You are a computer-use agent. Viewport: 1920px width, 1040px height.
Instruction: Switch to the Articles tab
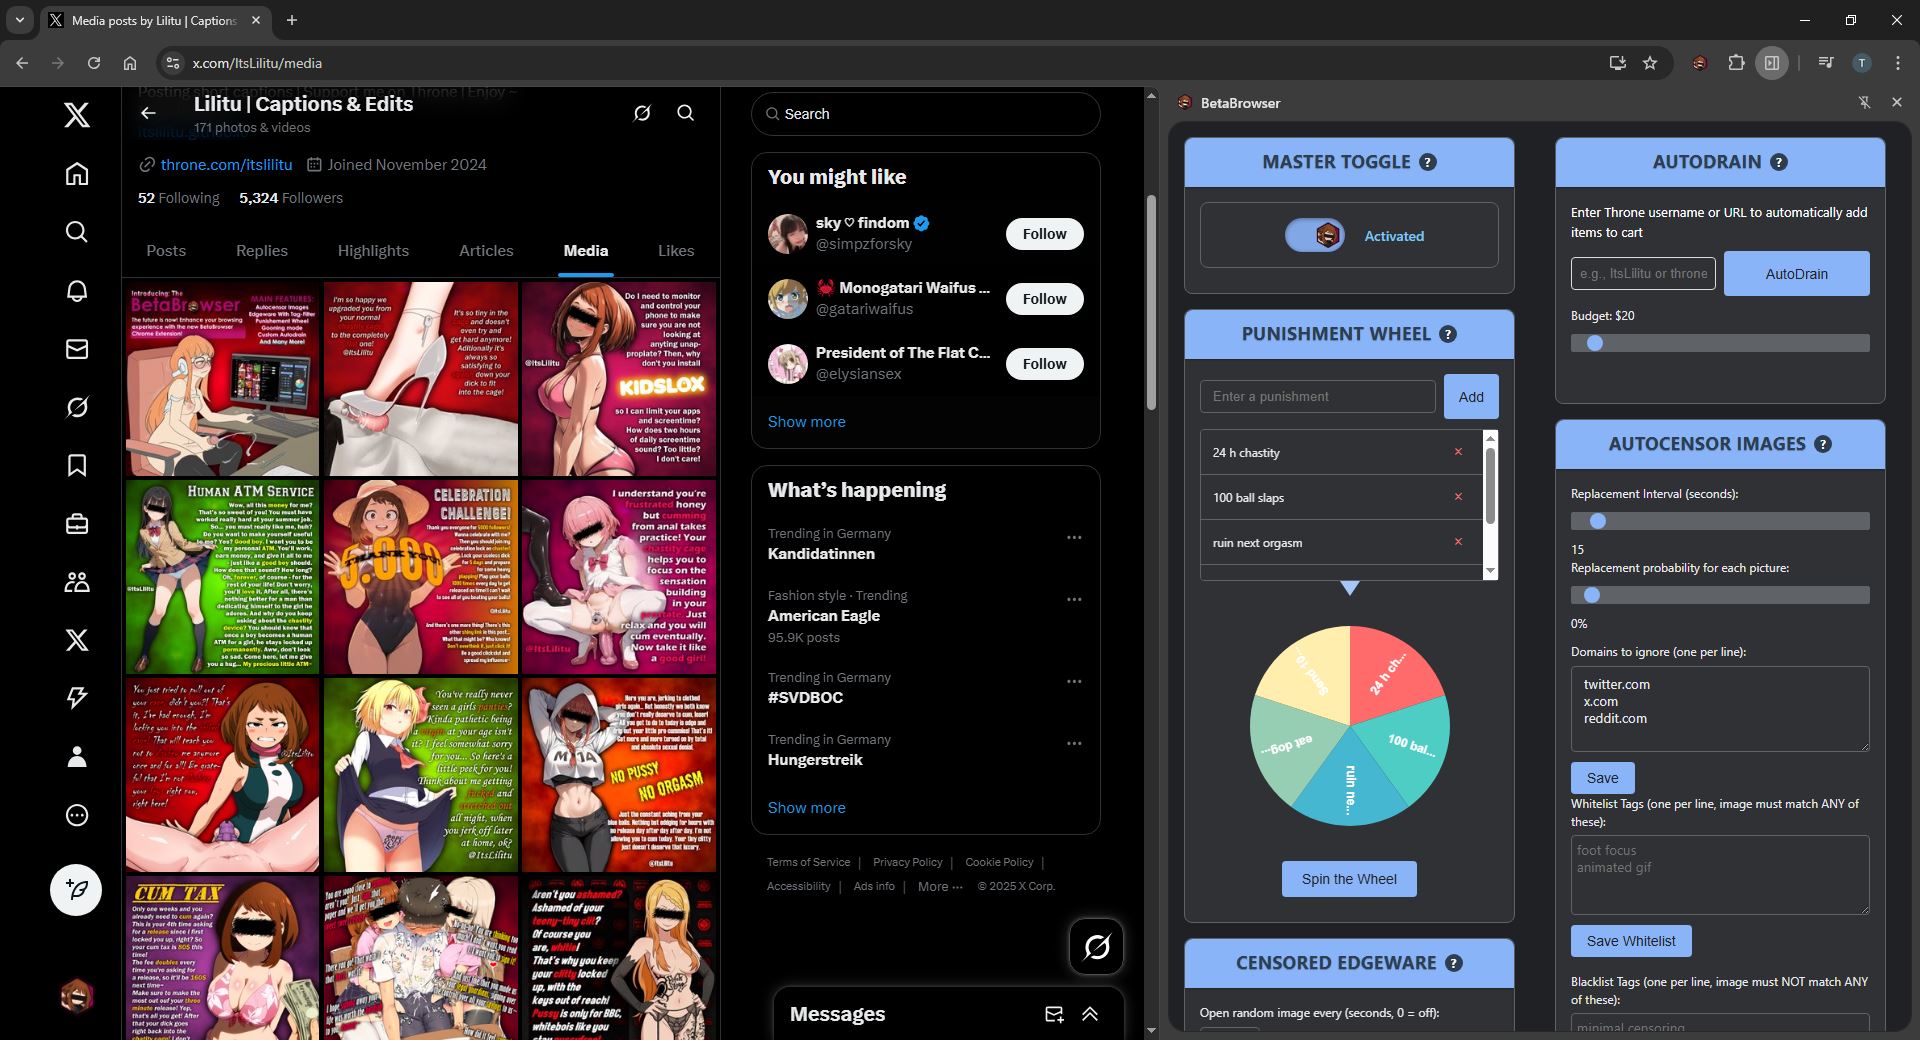(x=486, y=251)
